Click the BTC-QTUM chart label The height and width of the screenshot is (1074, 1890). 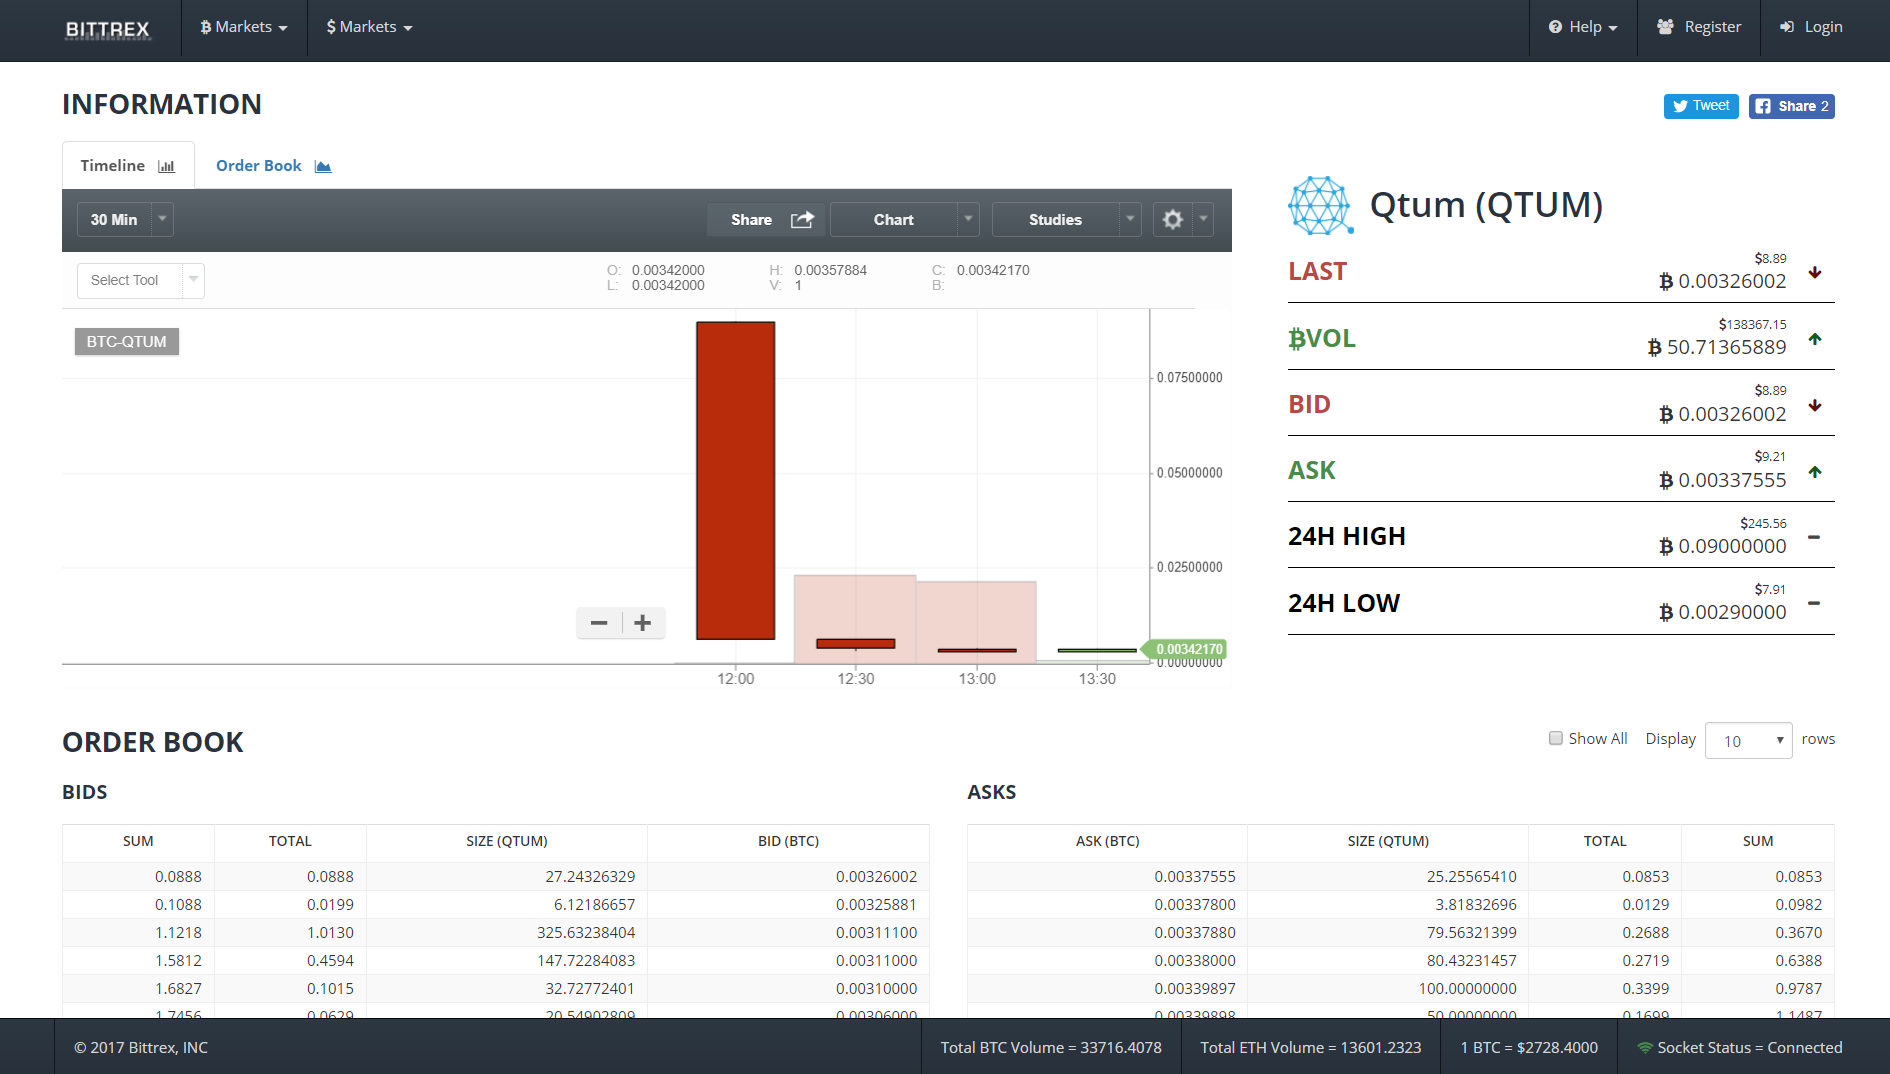[127, 342]
